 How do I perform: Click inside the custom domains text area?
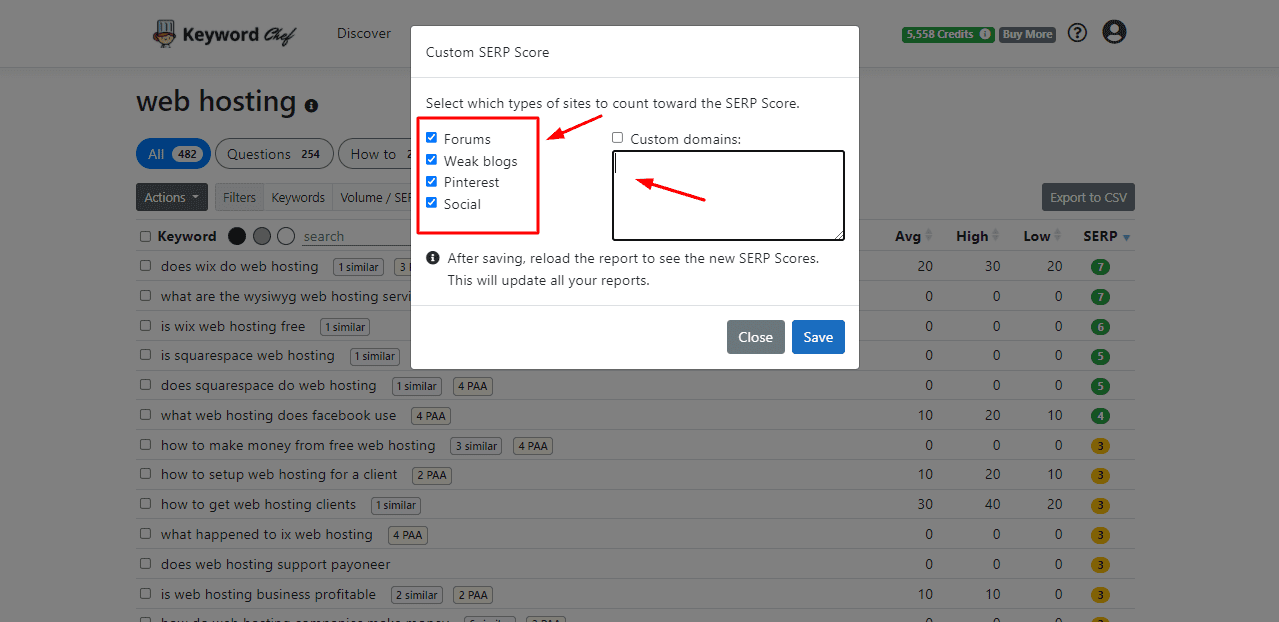click(x=728, y=196)
